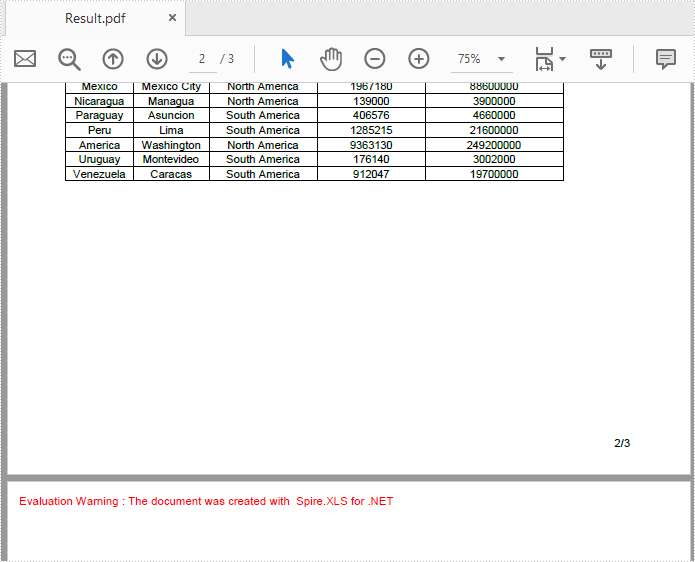
Task: Click the email envelope icon
Action: pos(25,59)
